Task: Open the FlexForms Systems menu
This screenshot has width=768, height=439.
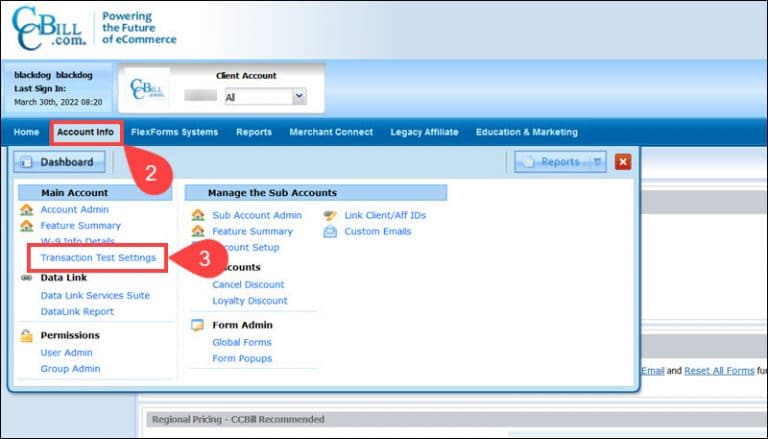Action: pos(174,132)
